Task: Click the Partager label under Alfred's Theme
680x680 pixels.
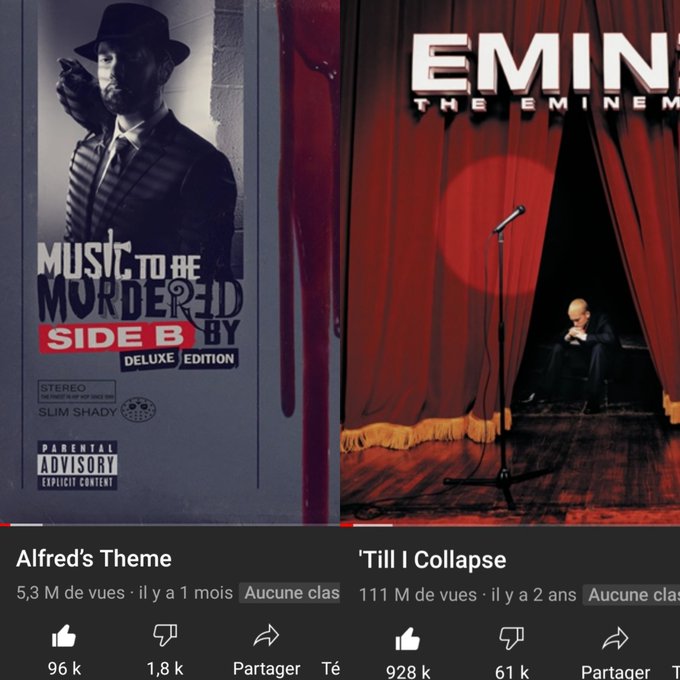Action: [x=266, y=668]
